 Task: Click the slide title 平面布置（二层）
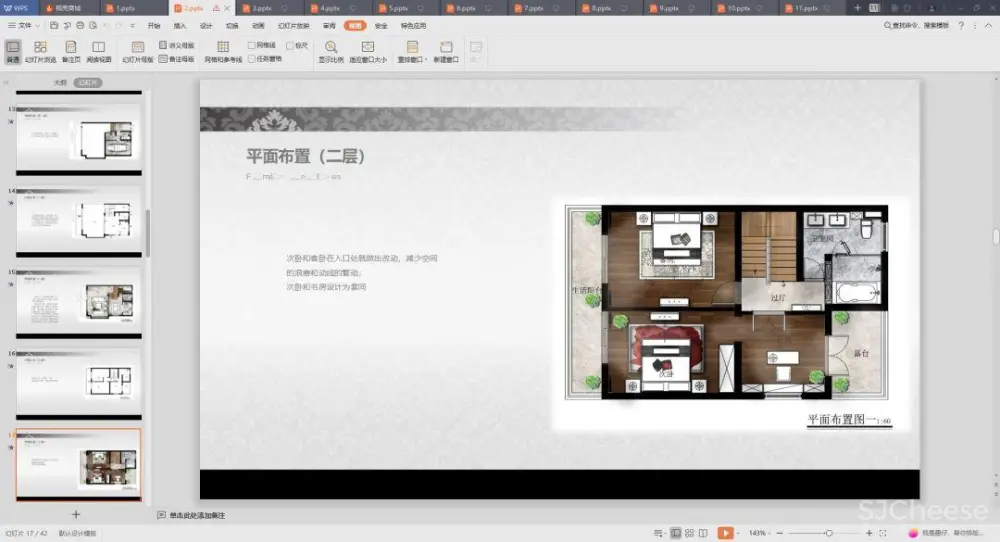pos(305,156)
